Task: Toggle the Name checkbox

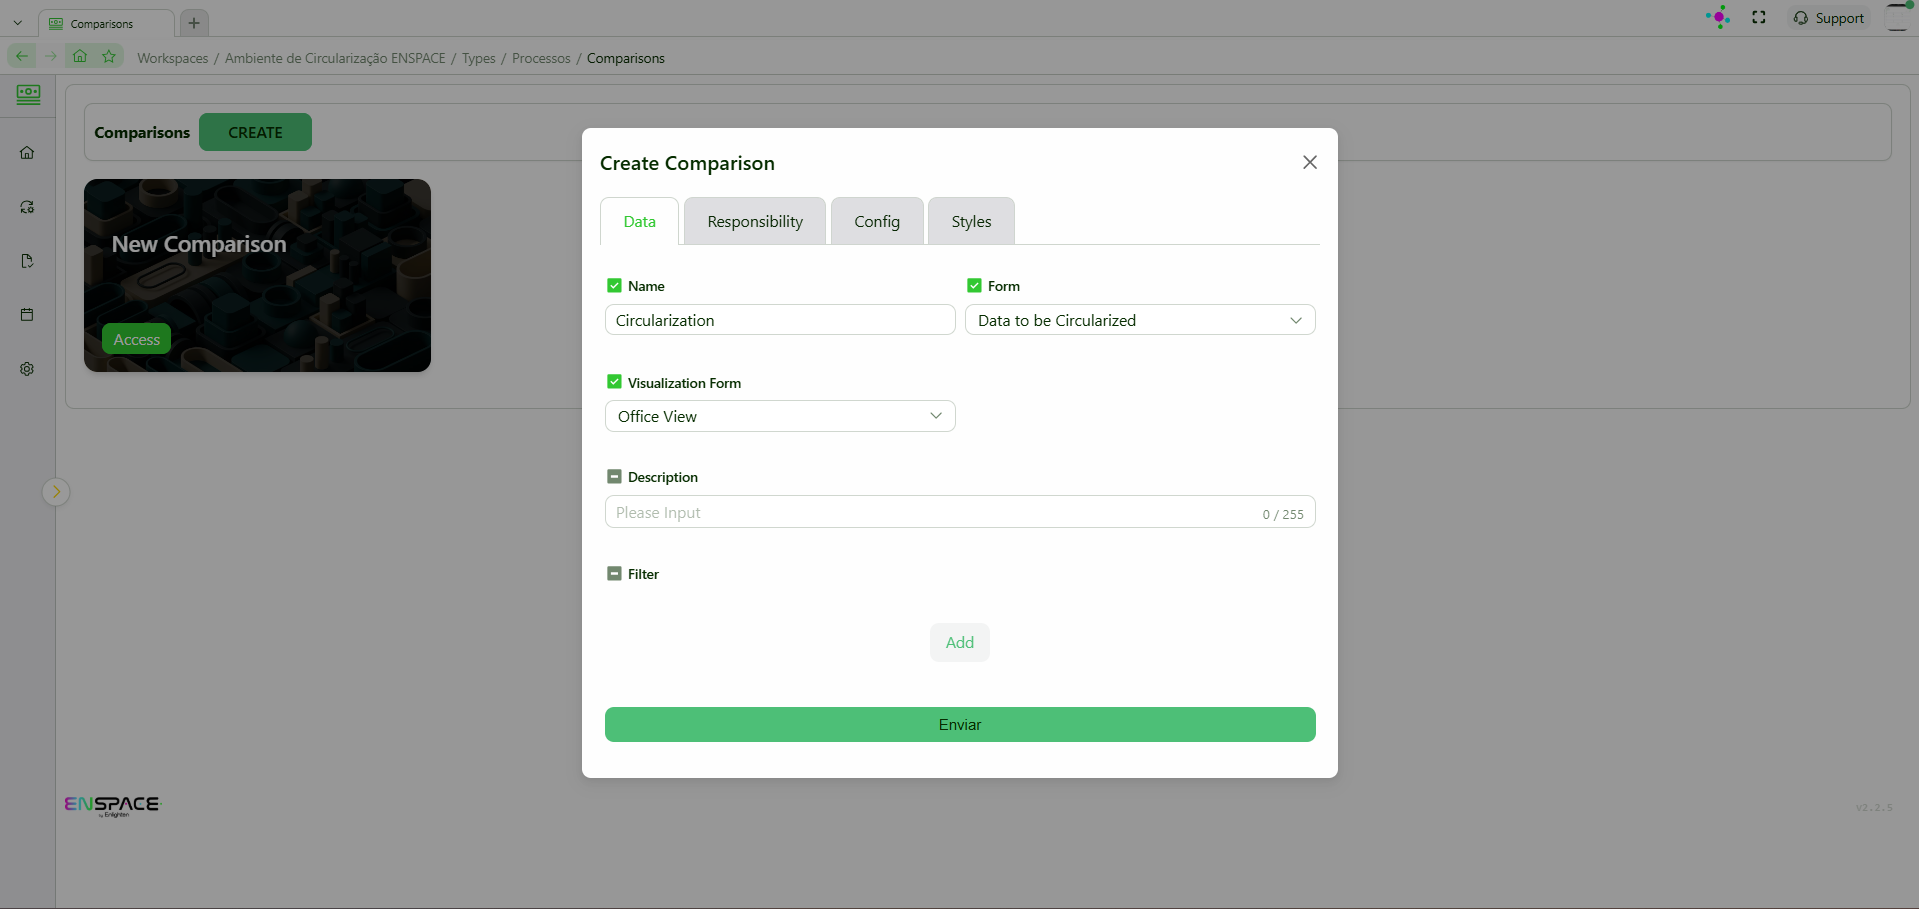Action: [x=614, y=285]
